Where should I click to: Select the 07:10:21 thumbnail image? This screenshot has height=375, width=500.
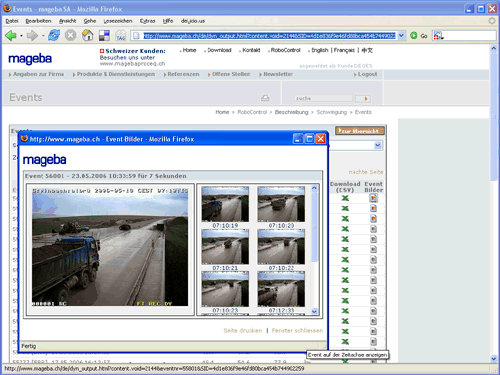(225, 247)
